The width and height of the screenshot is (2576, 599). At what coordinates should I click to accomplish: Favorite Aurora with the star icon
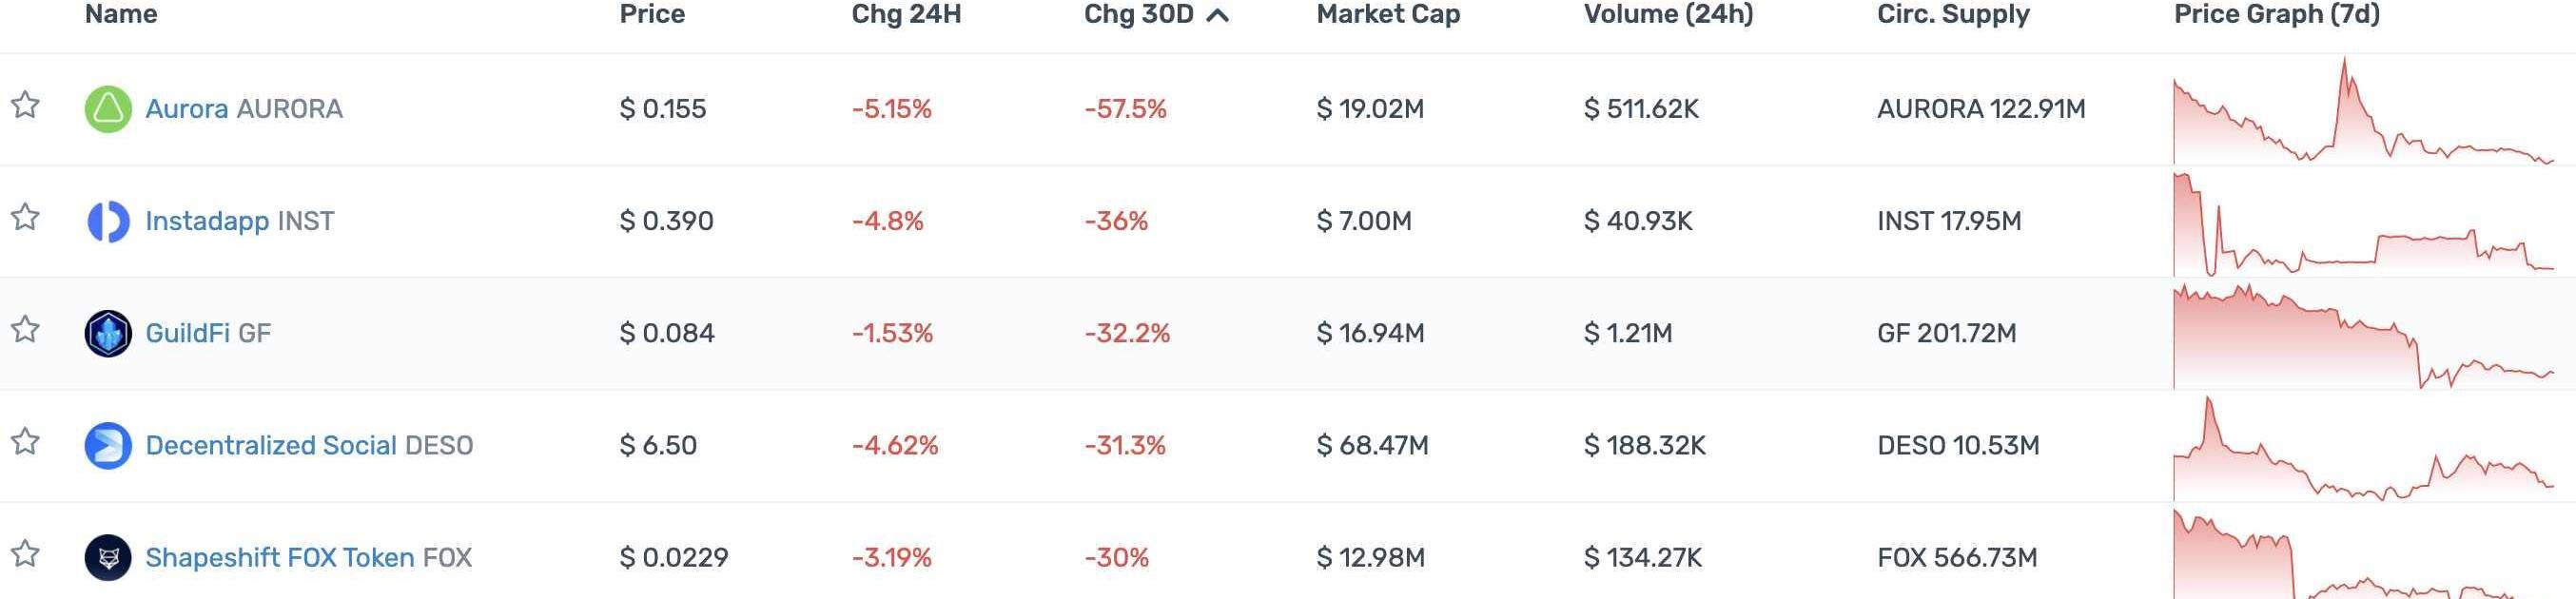click(25, 105)
